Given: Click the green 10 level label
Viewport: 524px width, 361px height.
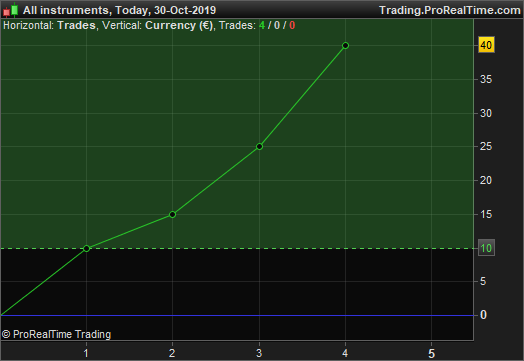Looking at the screenshot, I should [486, 248].
